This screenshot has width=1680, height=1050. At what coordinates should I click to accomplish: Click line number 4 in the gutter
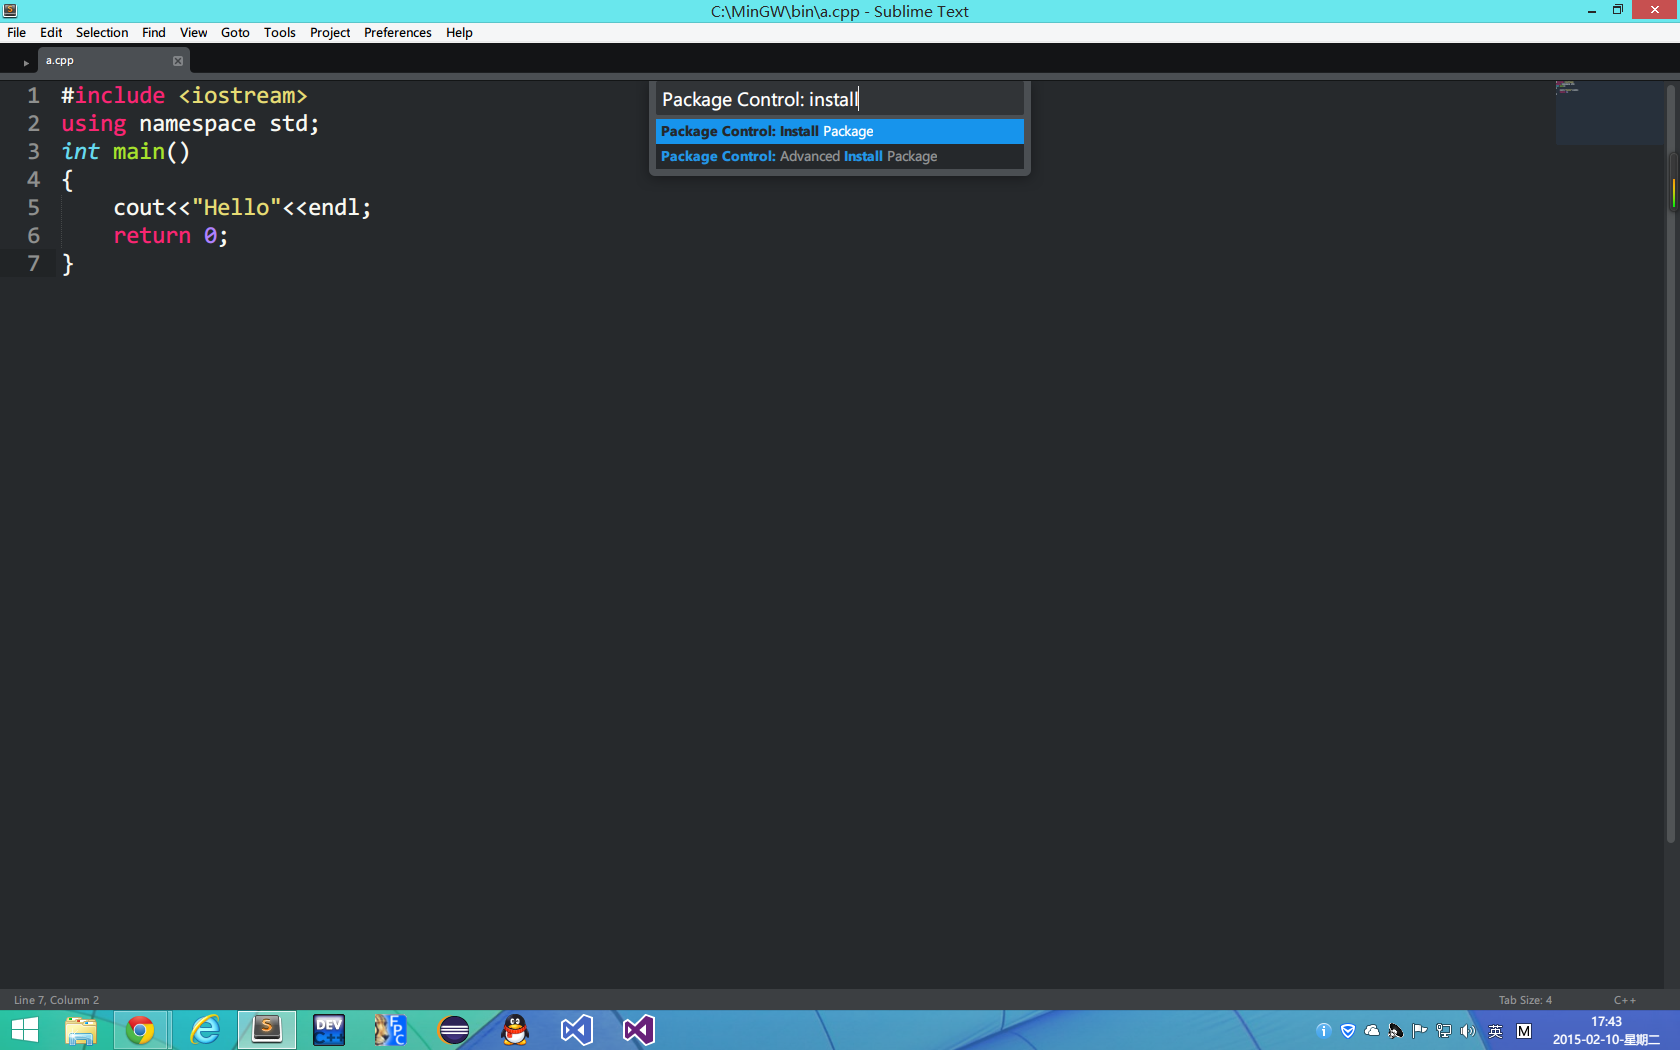tap(34, 180)
